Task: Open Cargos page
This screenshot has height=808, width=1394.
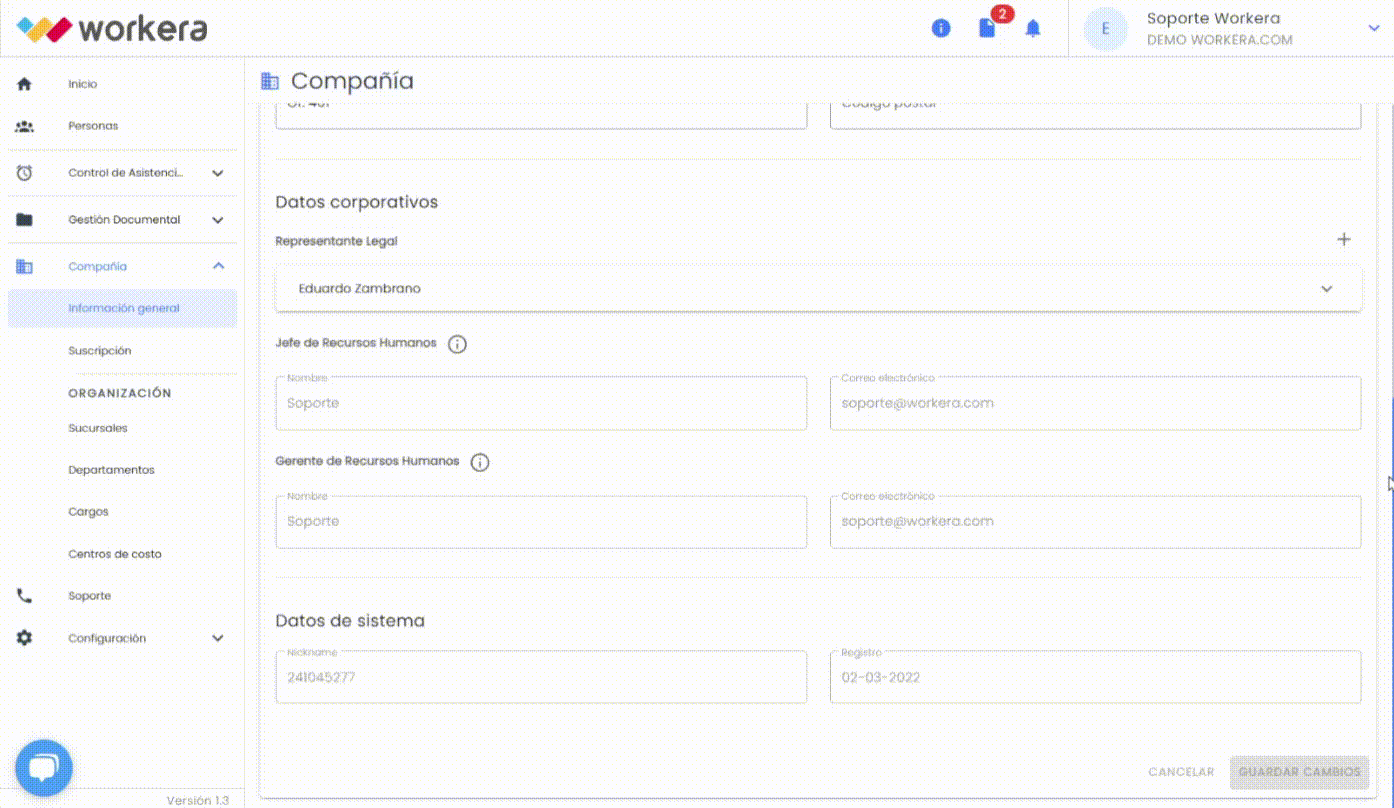Action: 89,512
